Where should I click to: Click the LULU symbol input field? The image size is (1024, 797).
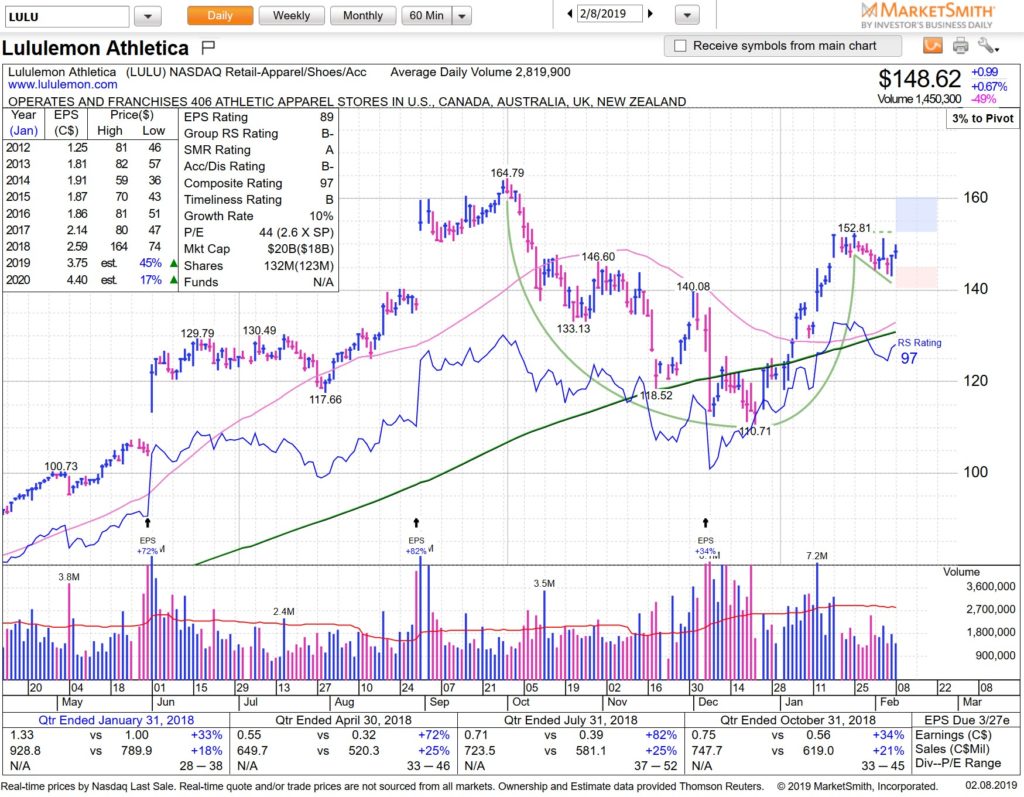coord(67,16)
